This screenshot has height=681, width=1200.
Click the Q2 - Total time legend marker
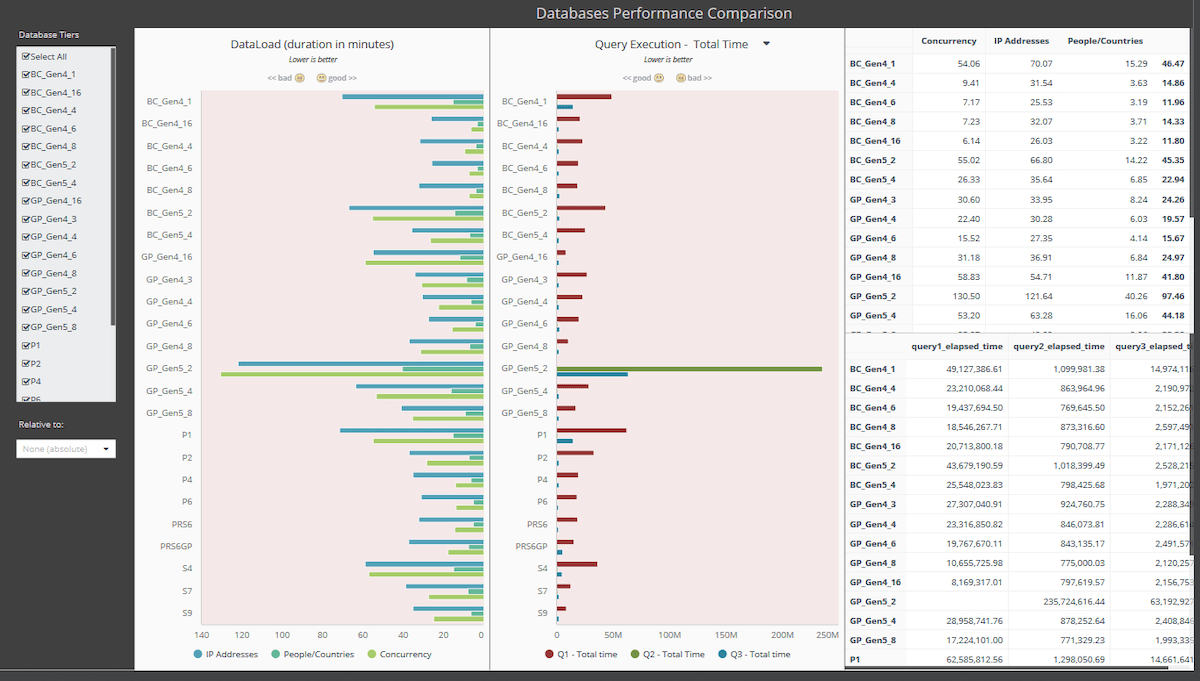coord(634,654)
